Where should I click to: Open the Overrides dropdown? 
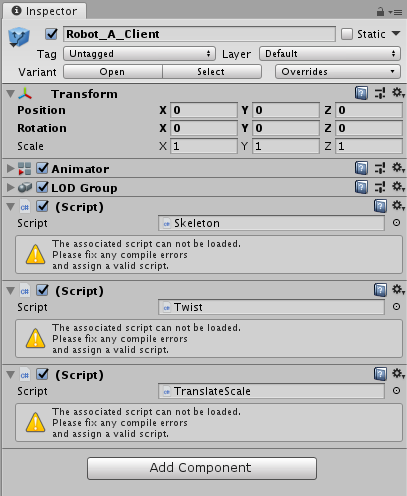coord(338,72)
